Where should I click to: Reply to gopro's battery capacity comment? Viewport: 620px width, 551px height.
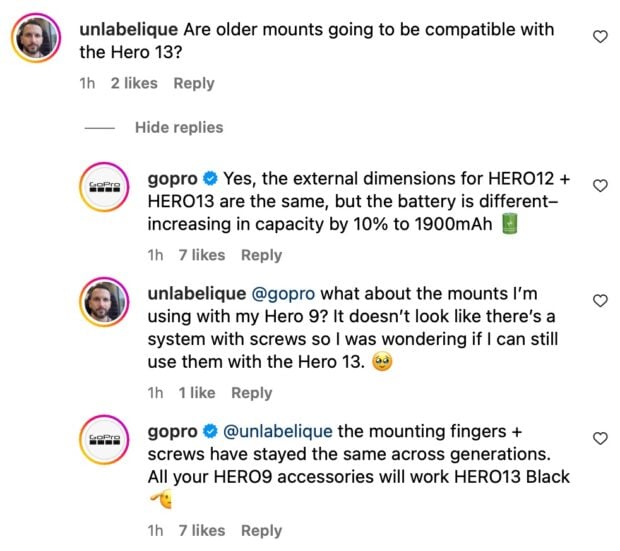[261, 255]
